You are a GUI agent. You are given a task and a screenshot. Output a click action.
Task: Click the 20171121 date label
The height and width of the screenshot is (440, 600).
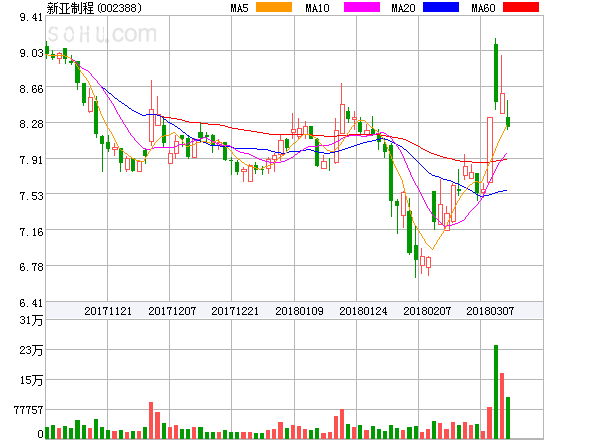pos(108,311)
